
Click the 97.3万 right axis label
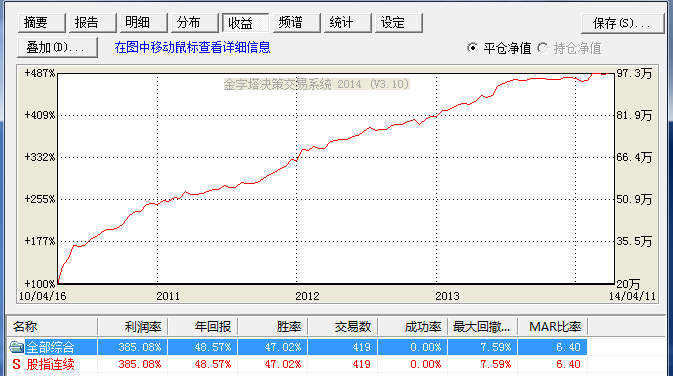pyautogui.click(x=634, y=73)
